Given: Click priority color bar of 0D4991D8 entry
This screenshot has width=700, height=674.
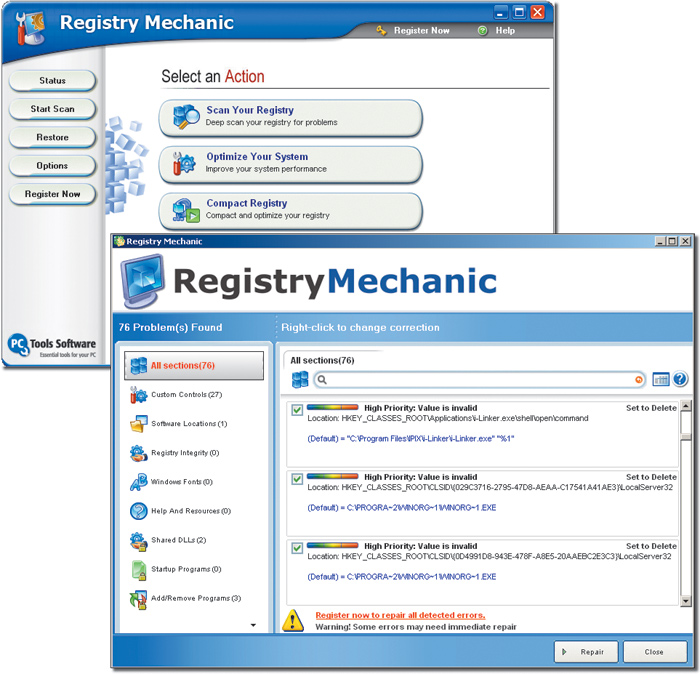Looking at the screenshot, I should 333,545.
